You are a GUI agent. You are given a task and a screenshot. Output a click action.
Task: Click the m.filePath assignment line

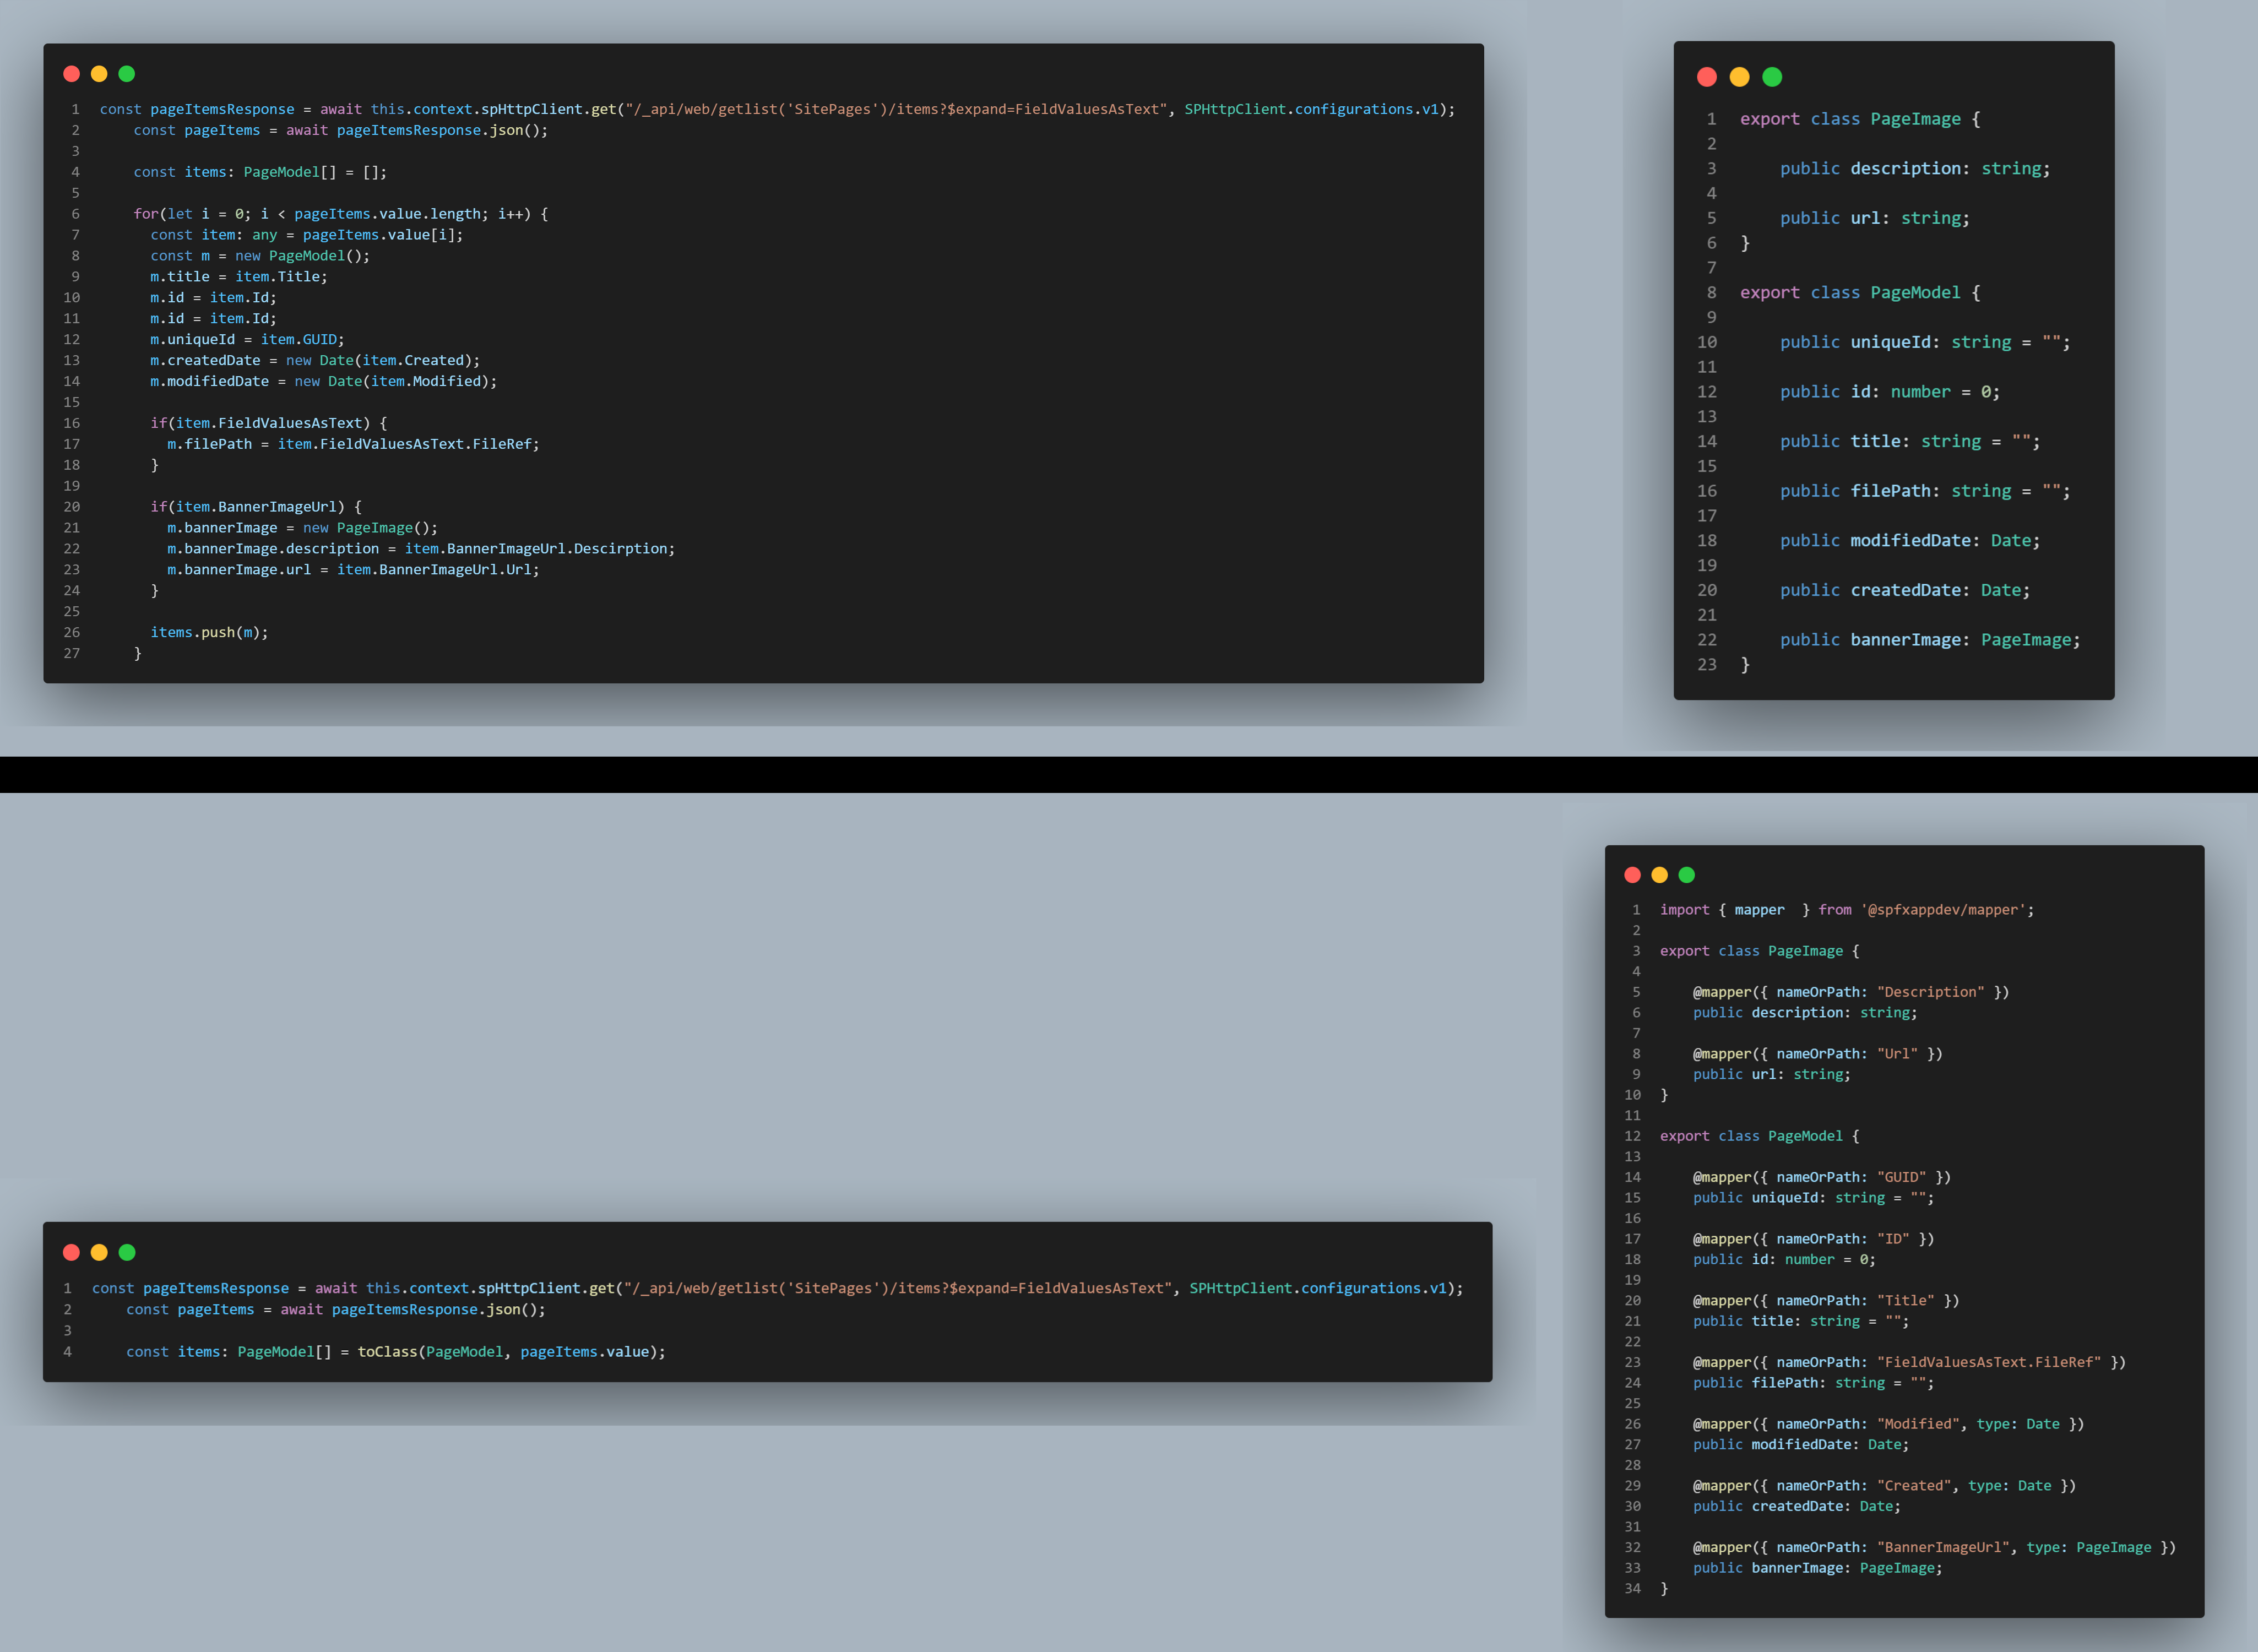pyautogui.click(x=353, y=444)
